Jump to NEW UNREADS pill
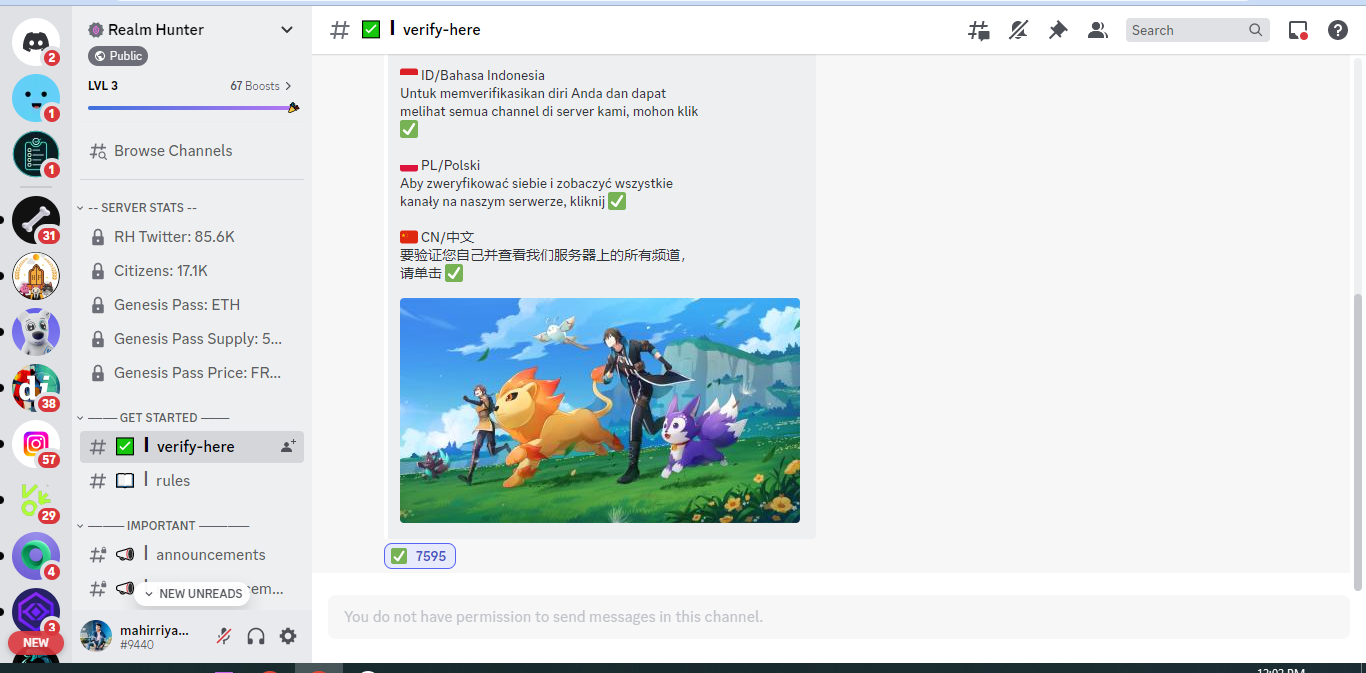Viewport: 1366px width, 673px height. pyautogui.click(x=192, y=594)
